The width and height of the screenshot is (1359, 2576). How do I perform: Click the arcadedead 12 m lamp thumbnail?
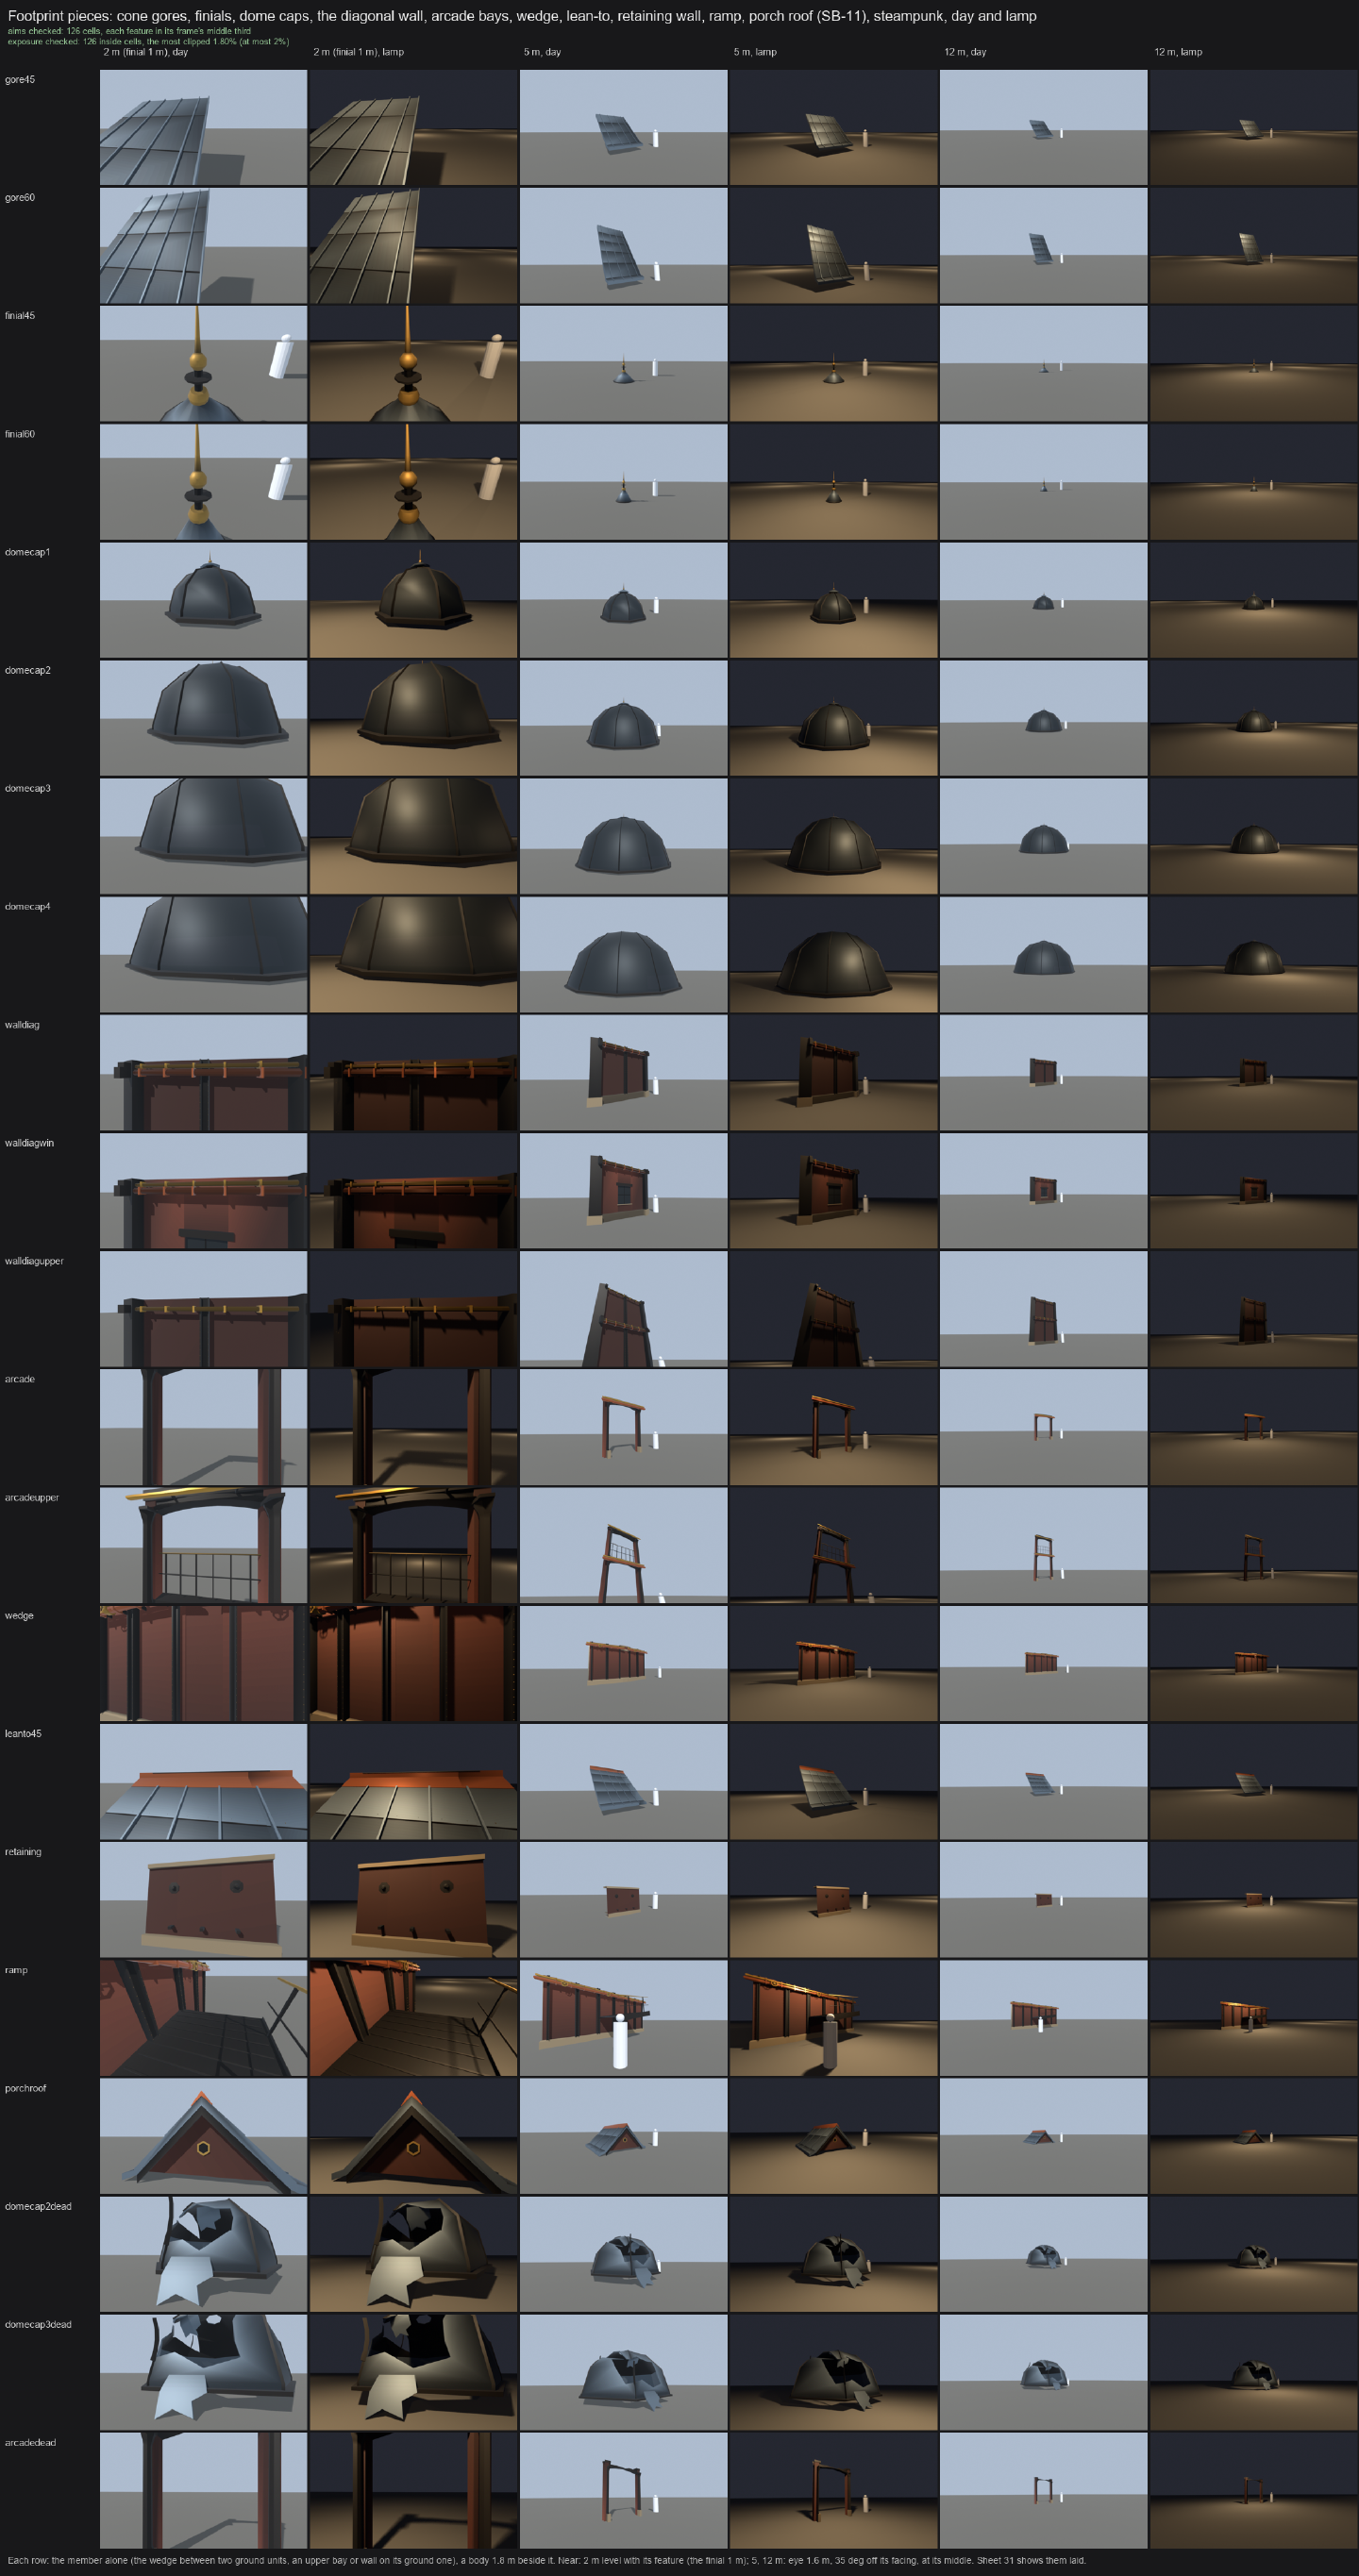[1253, 2490]
